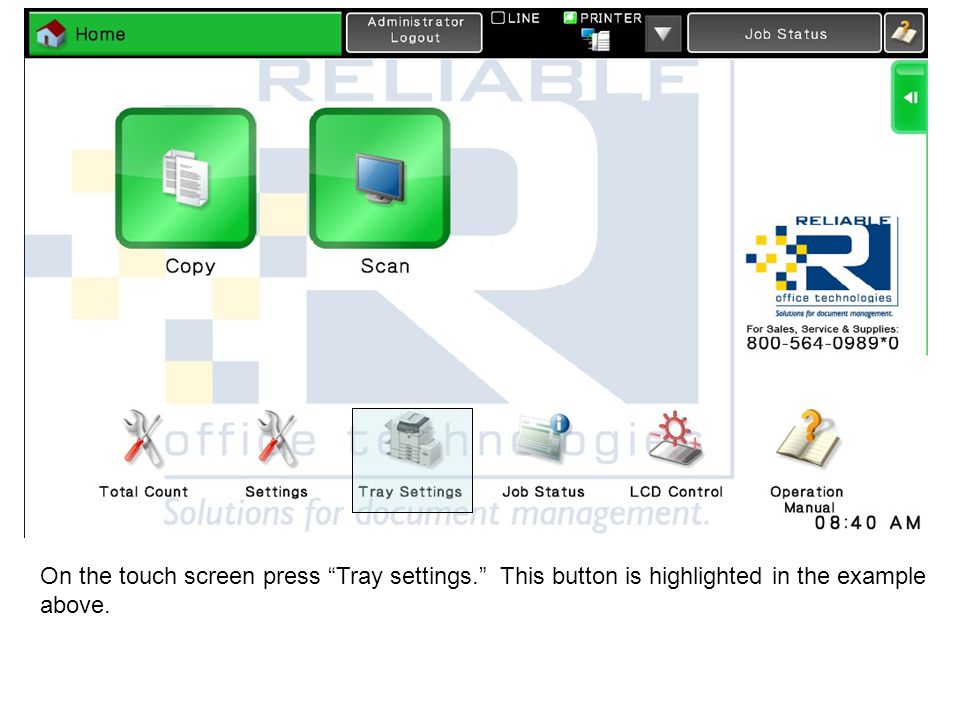Click the Reliable Office Technologies logo

tap(822, 266)
